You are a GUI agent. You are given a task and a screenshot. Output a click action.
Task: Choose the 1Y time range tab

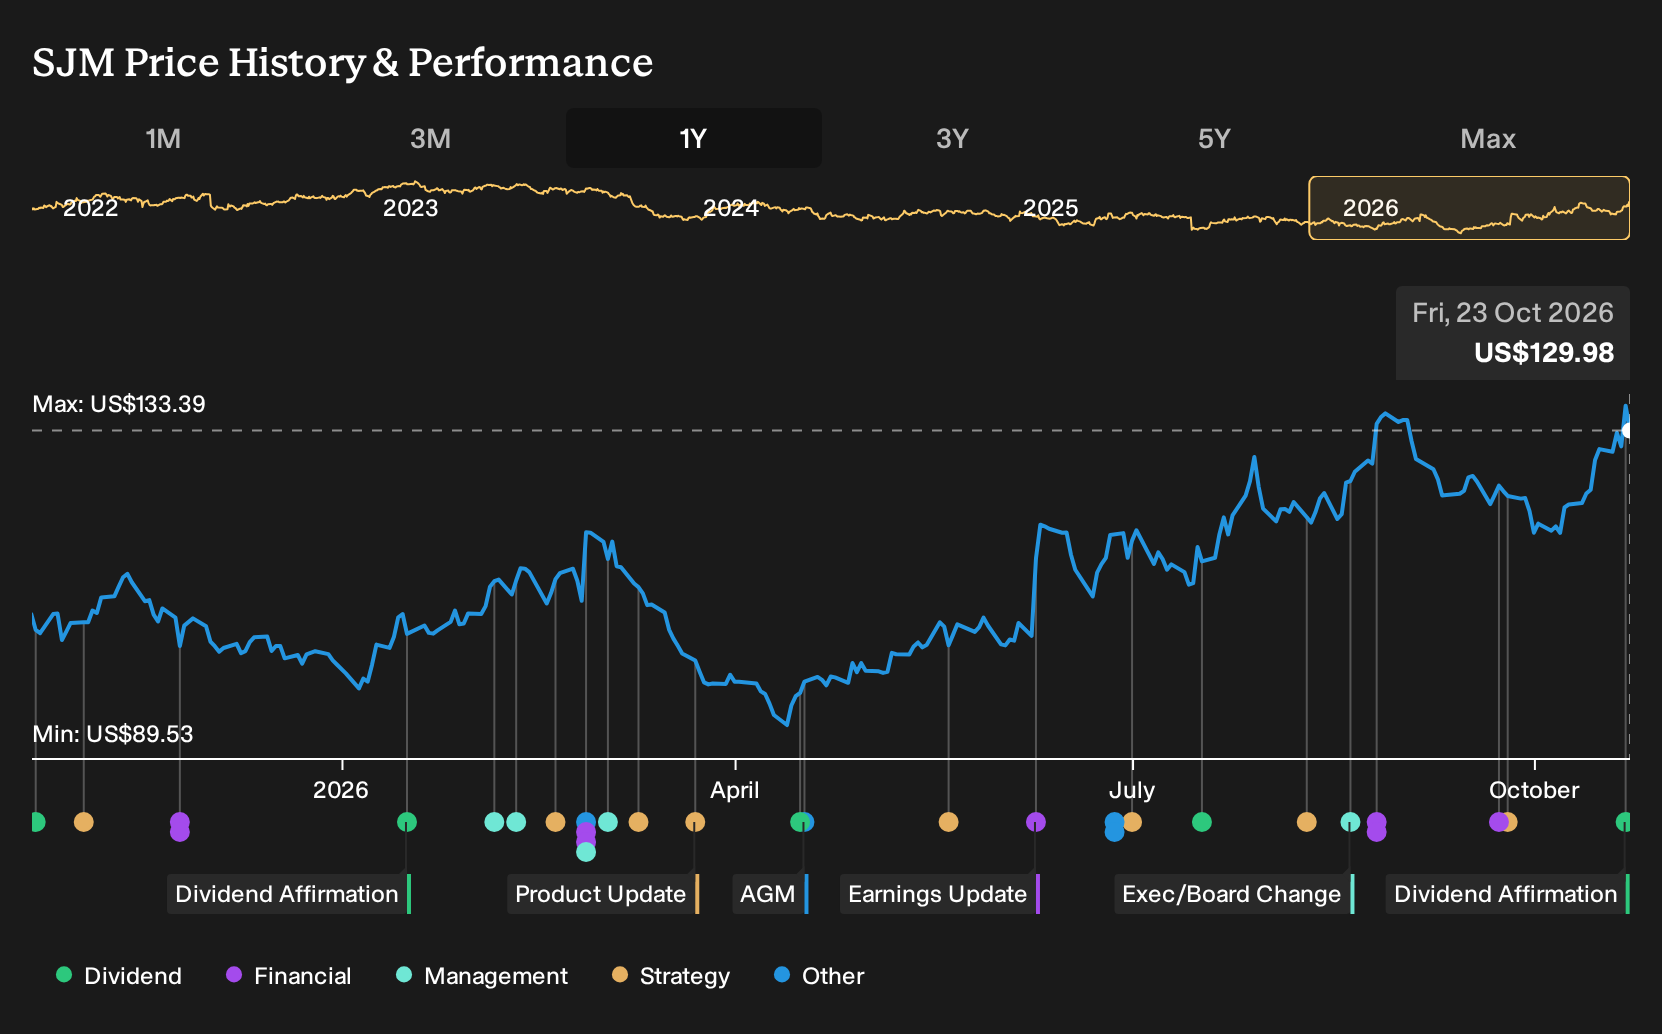click(x=694, y=138)
